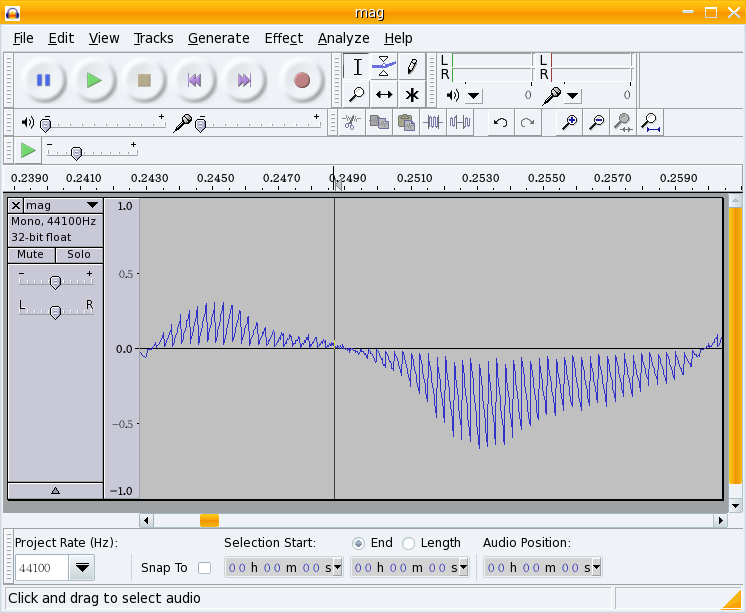Click the track gain slider
This screenshot has height=613, width=746.
pyautogui.click(x=55, y=282)
